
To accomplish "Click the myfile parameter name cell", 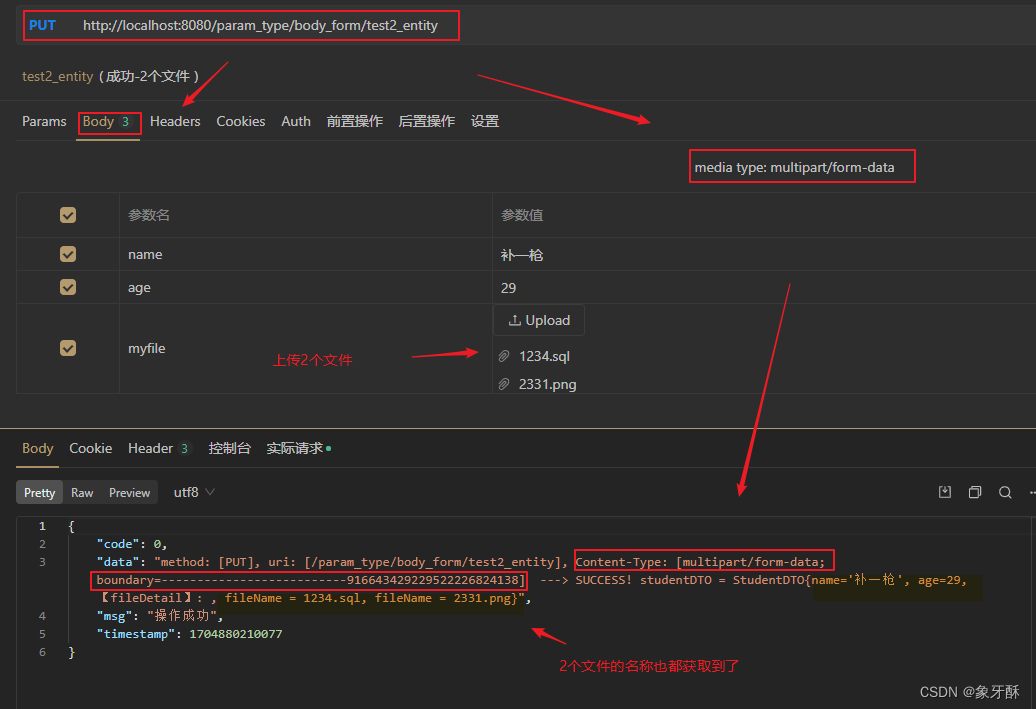I will [305, 348].
